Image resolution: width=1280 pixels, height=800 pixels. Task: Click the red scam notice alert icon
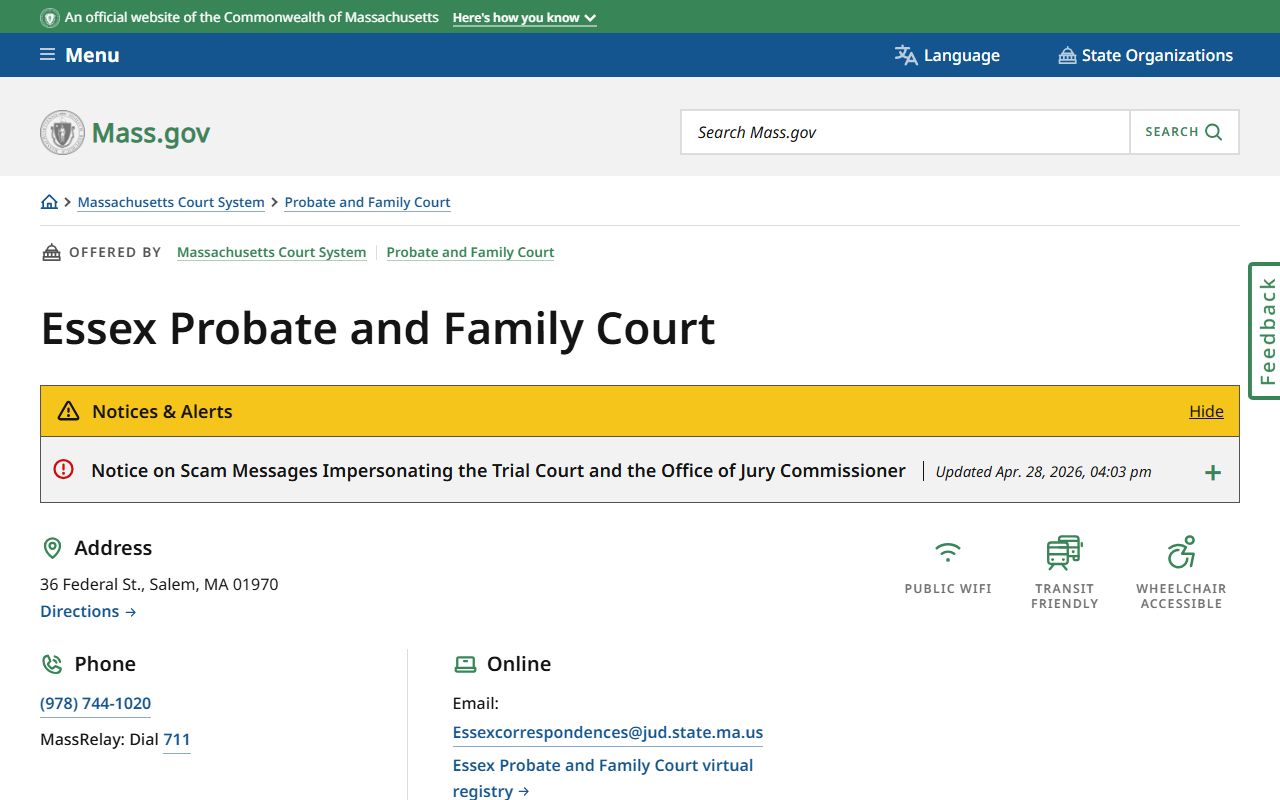coord(64,469)
